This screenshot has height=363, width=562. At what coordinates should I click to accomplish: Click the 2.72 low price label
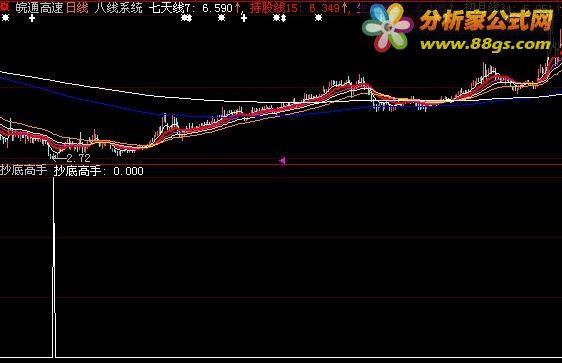[78, 158]
